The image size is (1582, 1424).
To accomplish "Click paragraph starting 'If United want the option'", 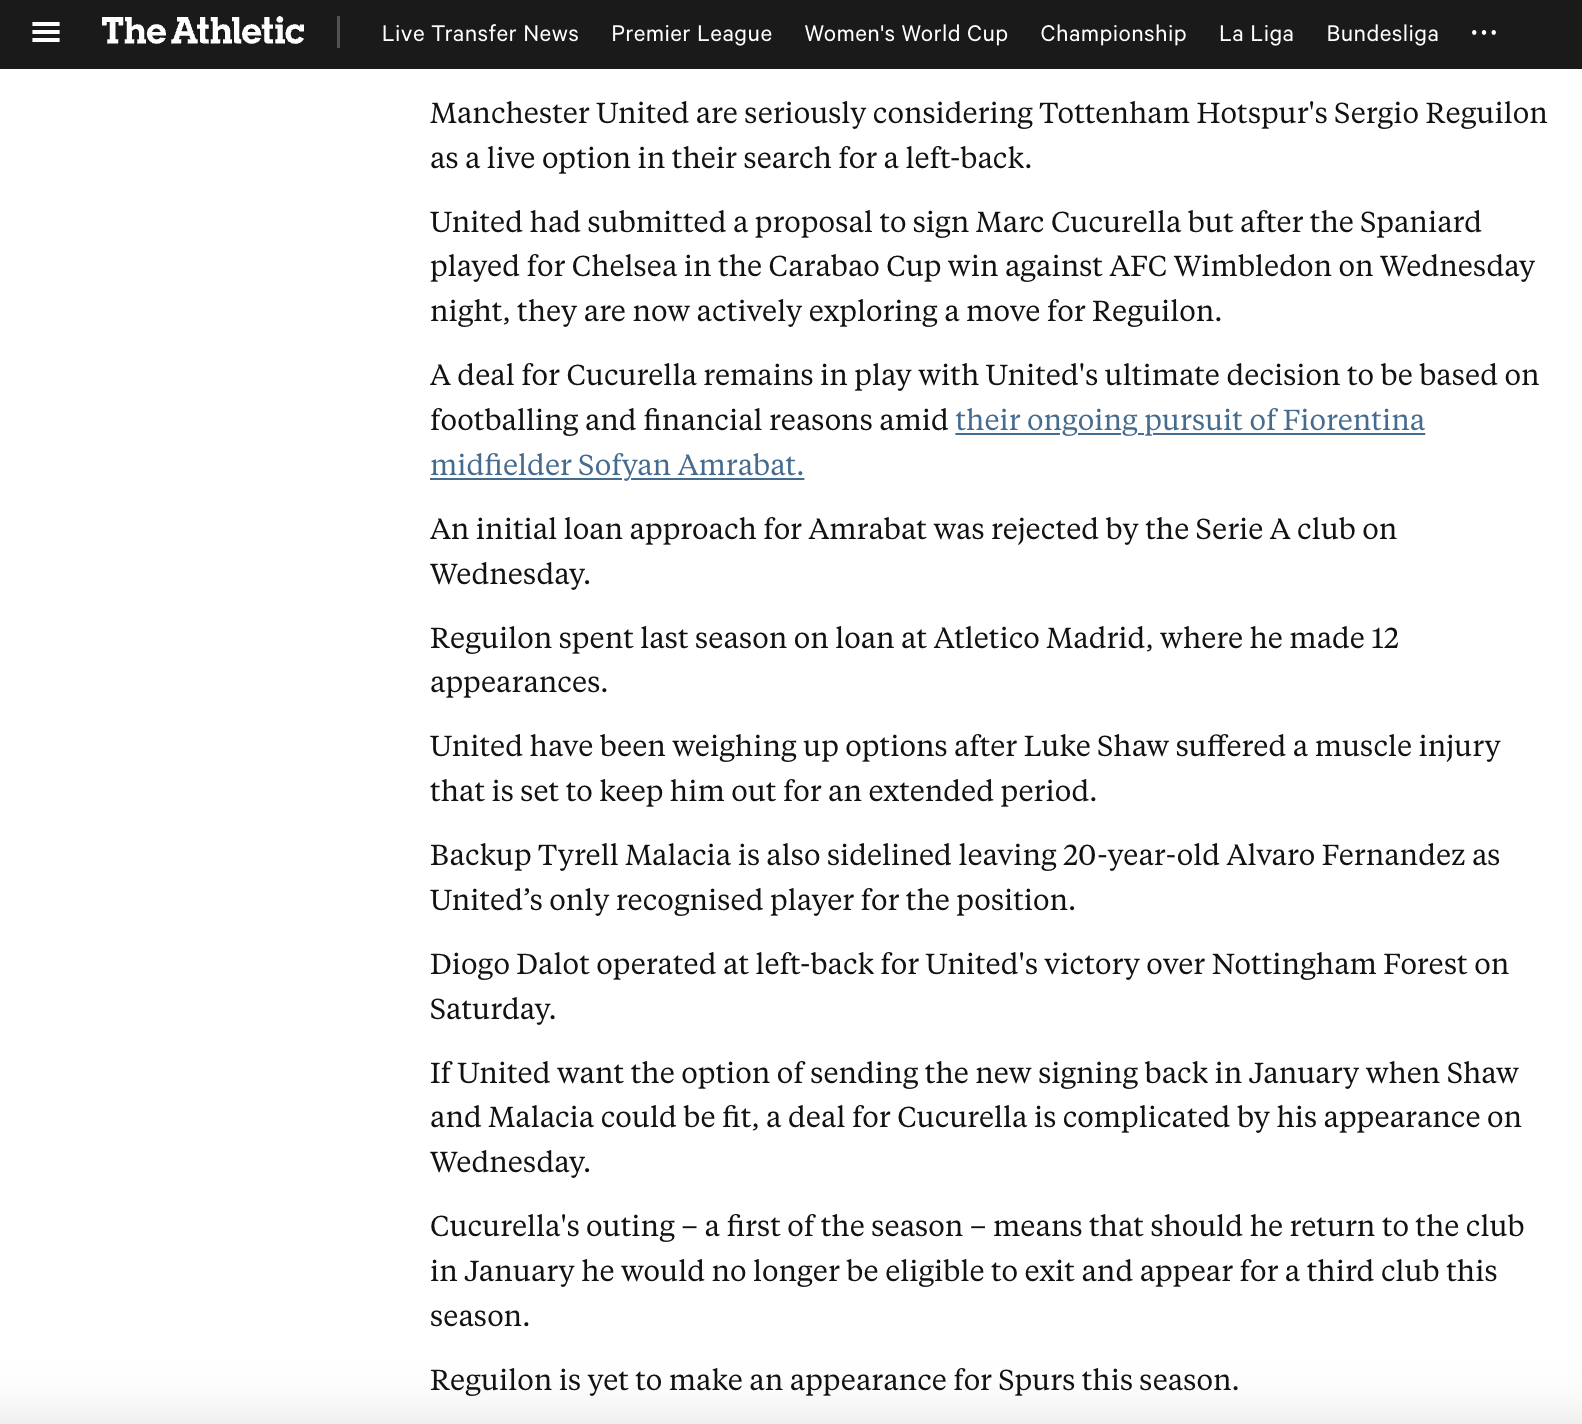I will point(976,1117).
